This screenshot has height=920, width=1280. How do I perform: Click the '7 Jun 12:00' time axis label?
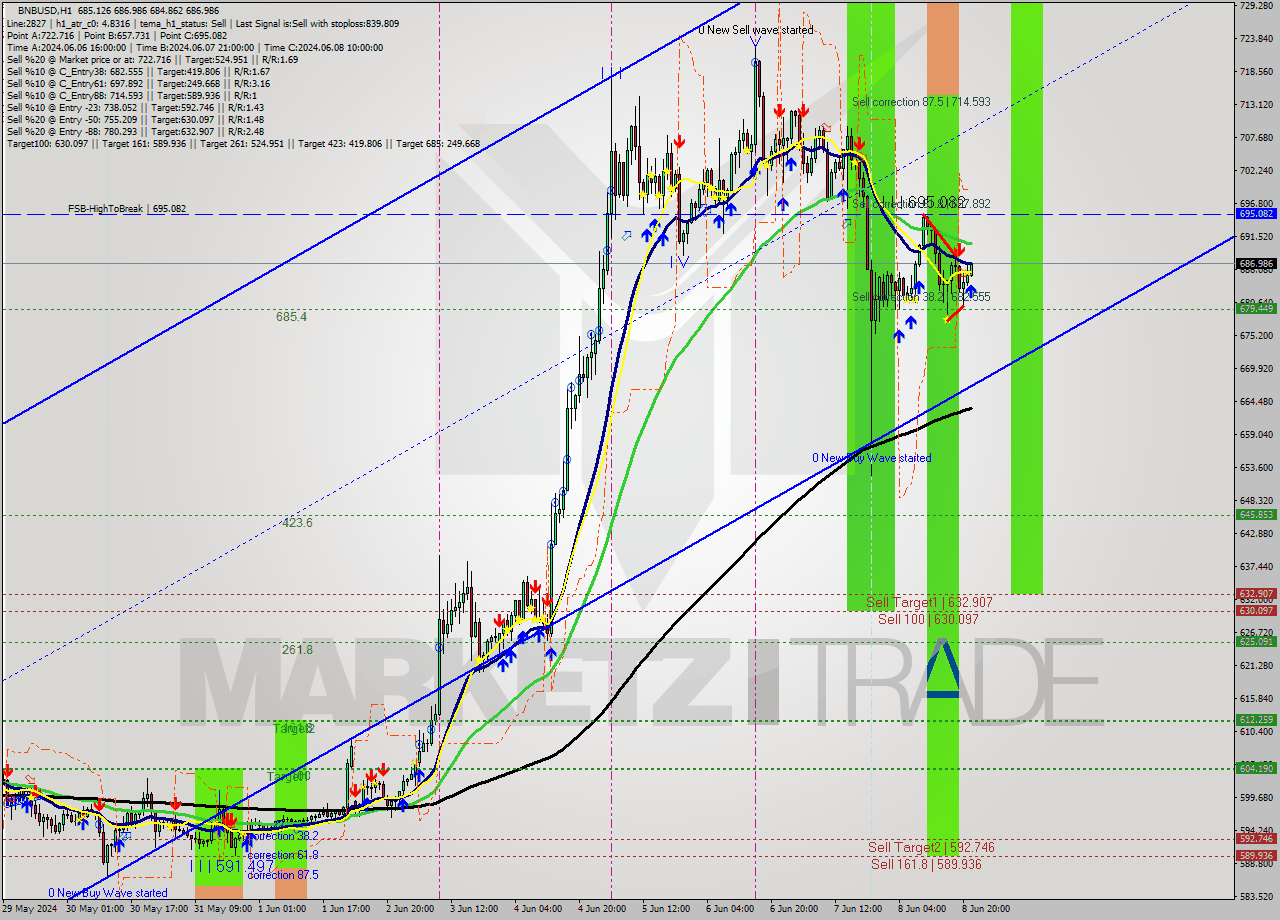coord(858,909)
